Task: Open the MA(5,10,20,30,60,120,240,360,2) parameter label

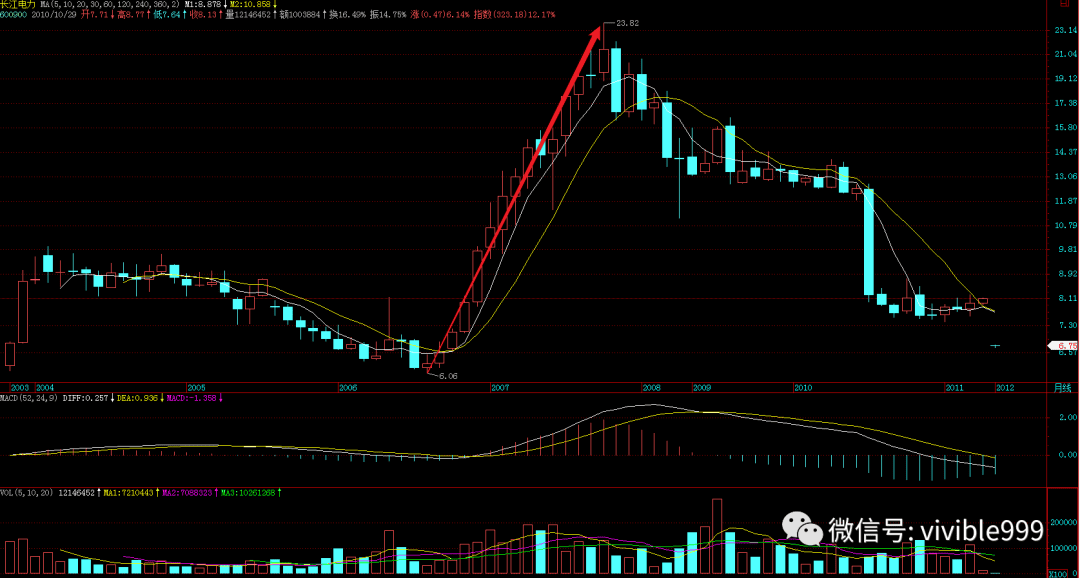Action: tap(110, 5)
